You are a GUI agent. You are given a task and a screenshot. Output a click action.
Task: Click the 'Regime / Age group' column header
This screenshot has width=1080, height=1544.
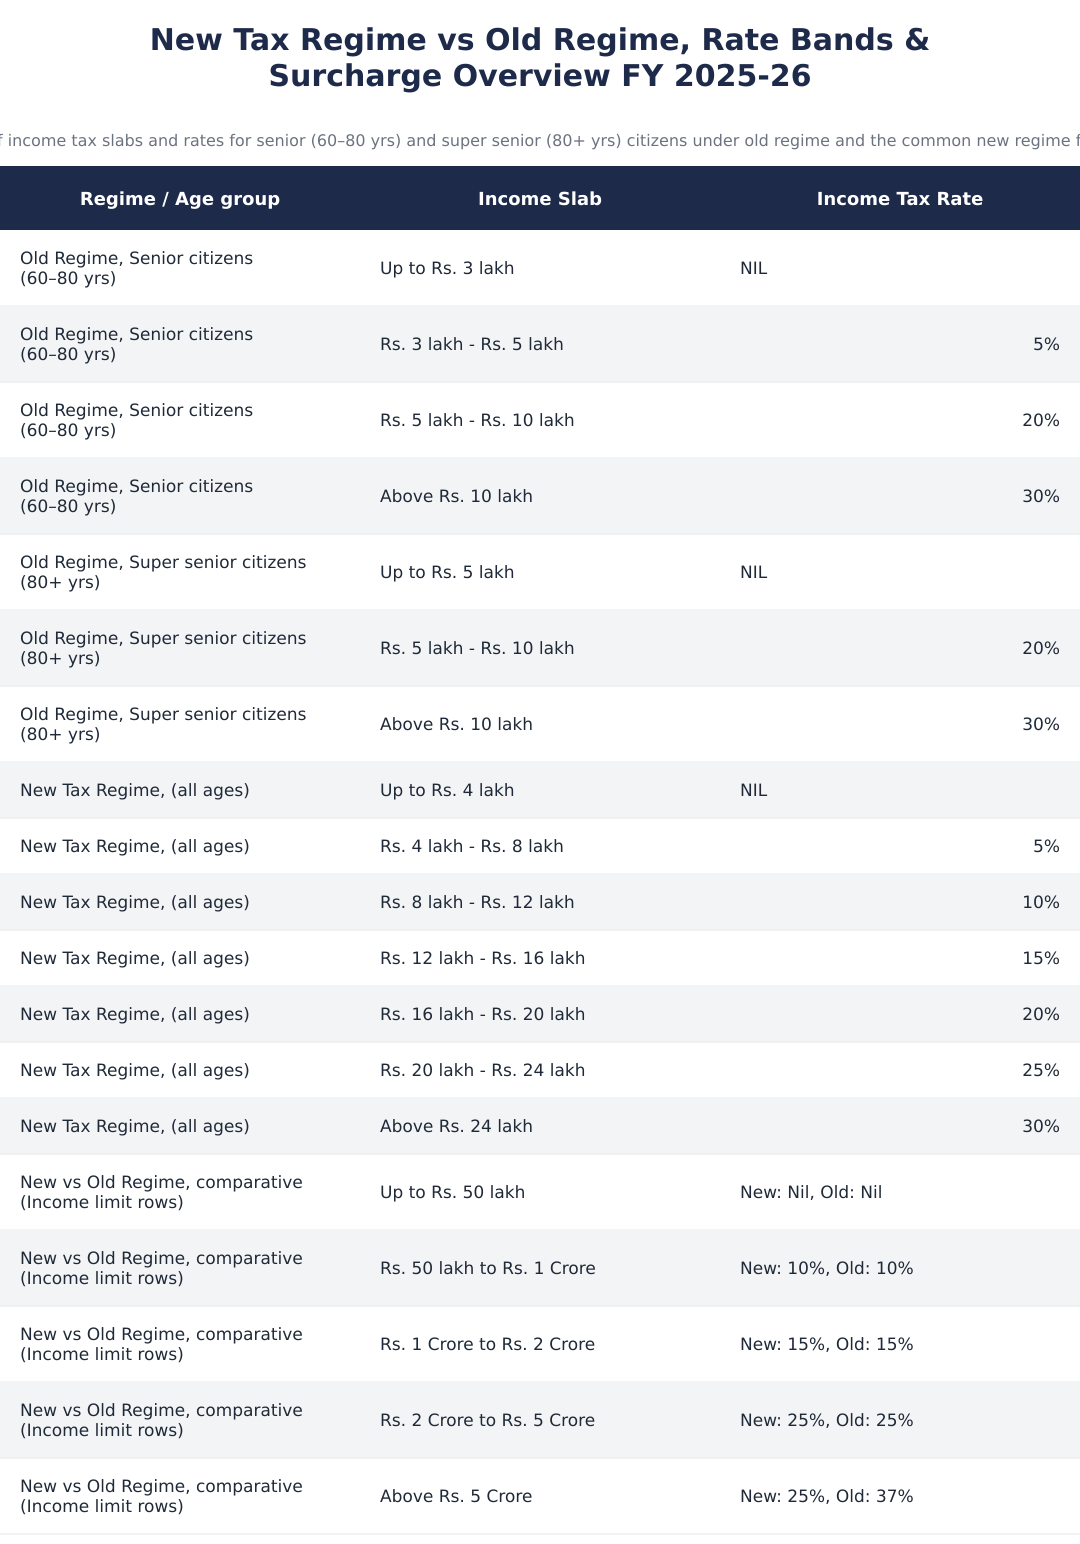[180, 199]
